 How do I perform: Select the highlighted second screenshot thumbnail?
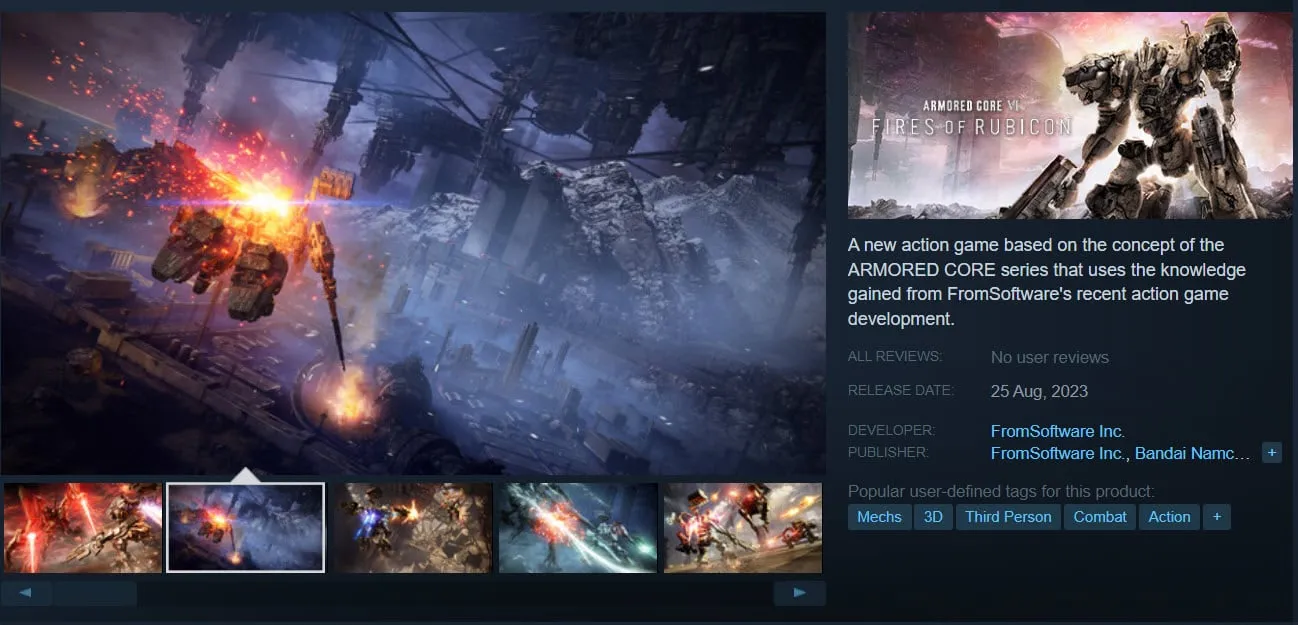[246, 527]
